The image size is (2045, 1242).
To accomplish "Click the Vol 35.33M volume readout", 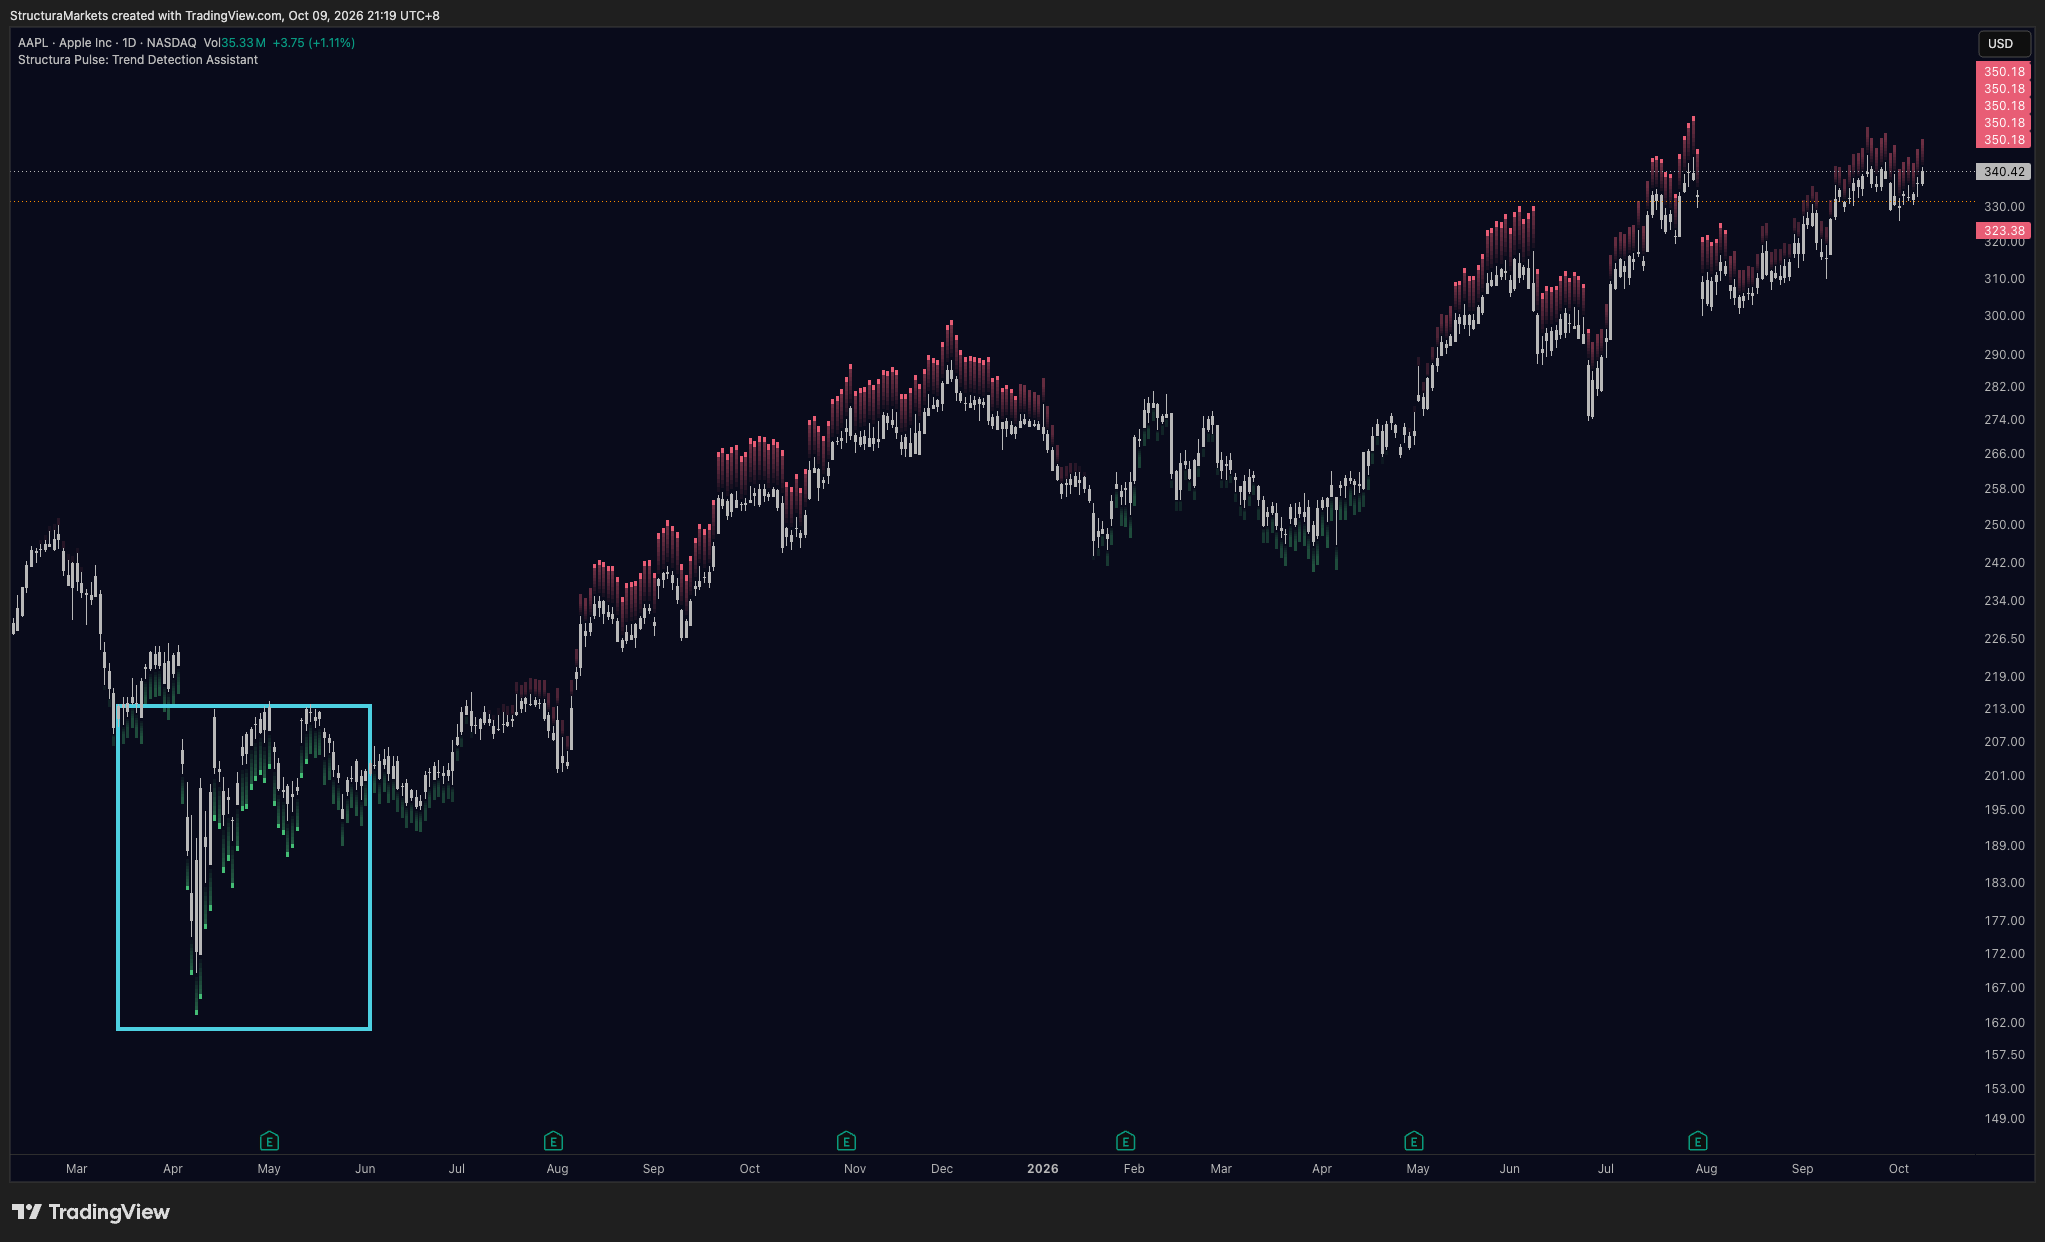I will click(235, 43).
